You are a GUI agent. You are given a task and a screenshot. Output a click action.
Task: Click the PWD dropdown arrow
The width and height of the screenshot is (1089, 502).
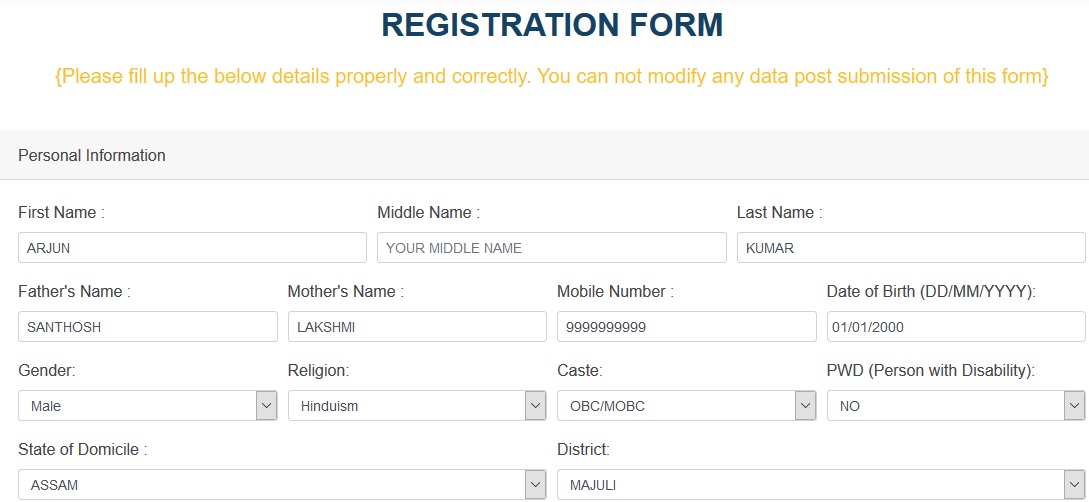coord(1075,406)
